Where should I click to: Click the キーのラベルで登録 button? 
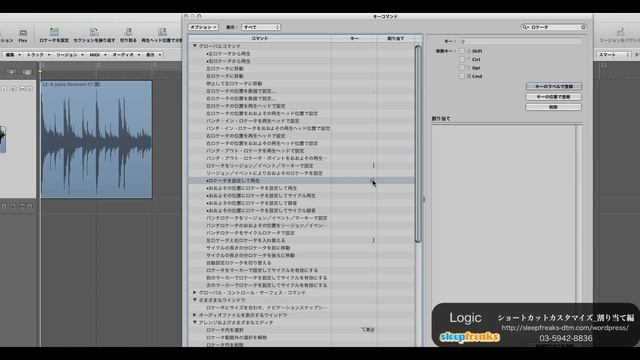553,86
